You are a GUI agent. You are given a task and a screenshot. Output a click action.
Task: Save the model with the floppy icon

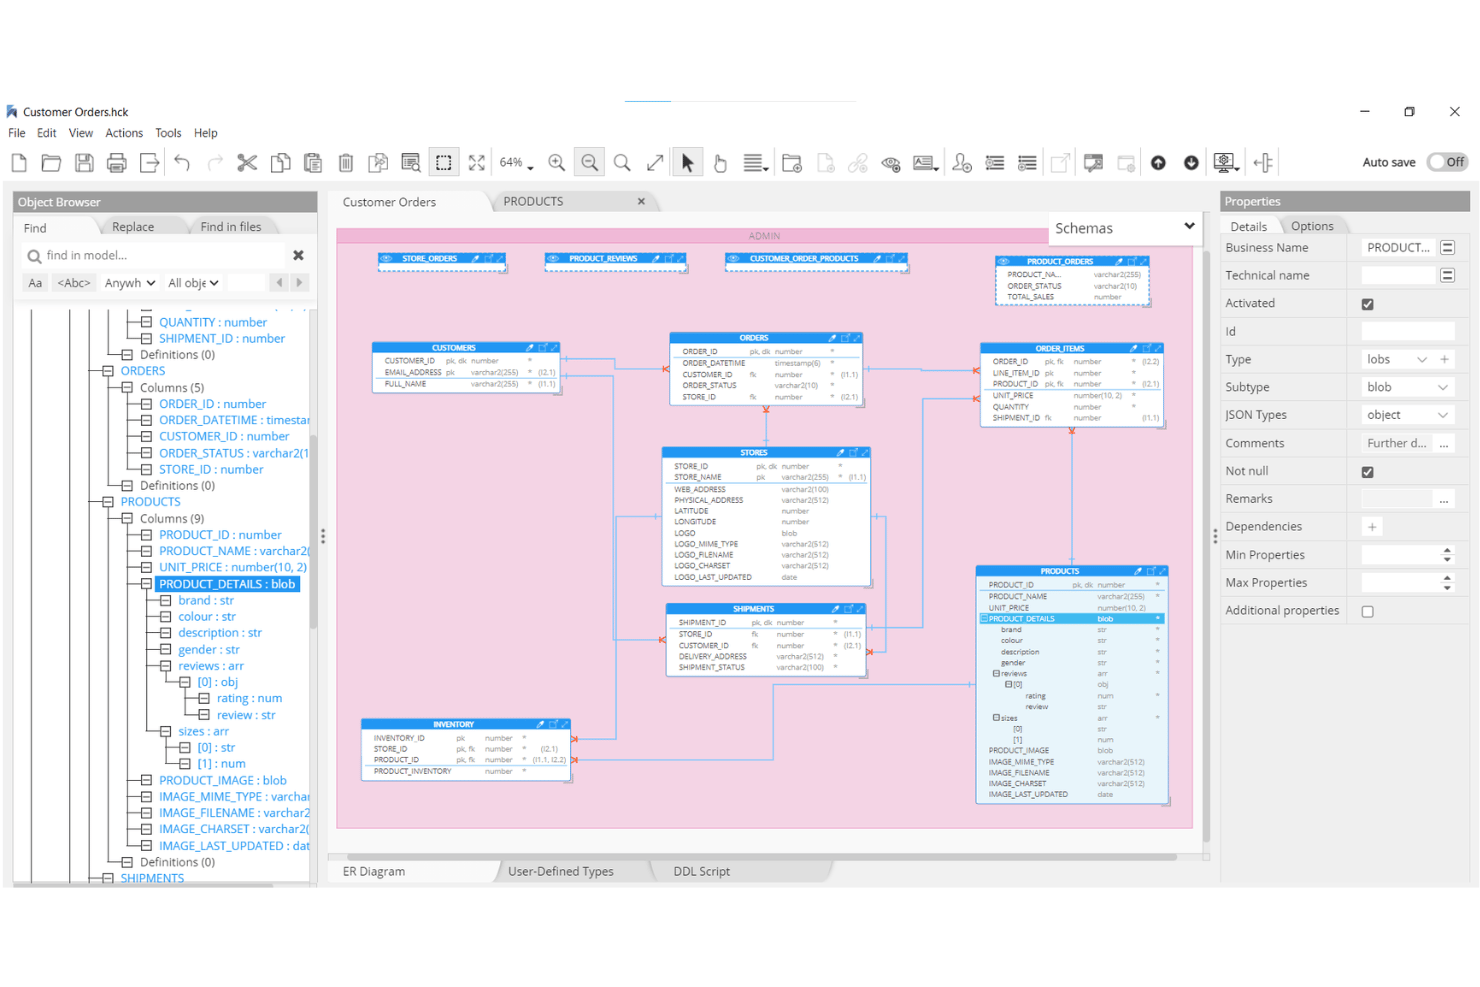pos(84,163)
